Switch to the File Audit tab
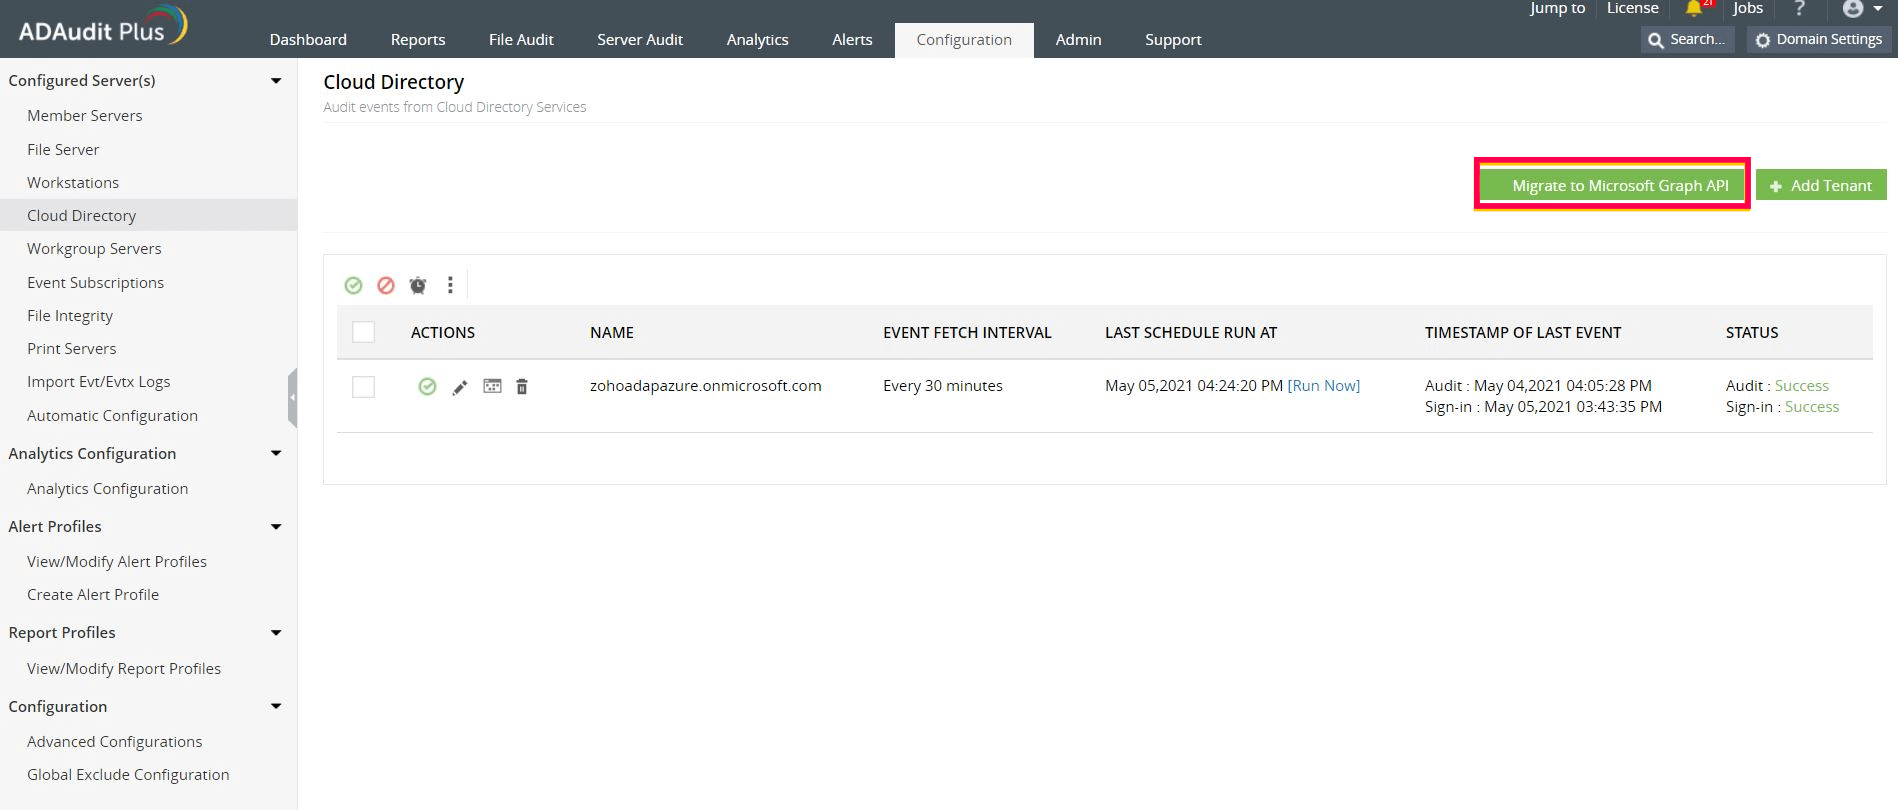1898x810 pixels. pos(521,40)
